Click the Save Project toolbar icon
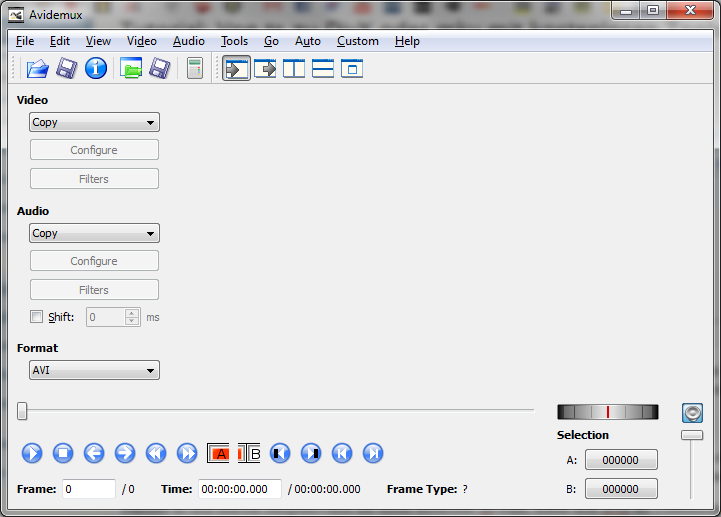721x517 pixels. [160, 69]
